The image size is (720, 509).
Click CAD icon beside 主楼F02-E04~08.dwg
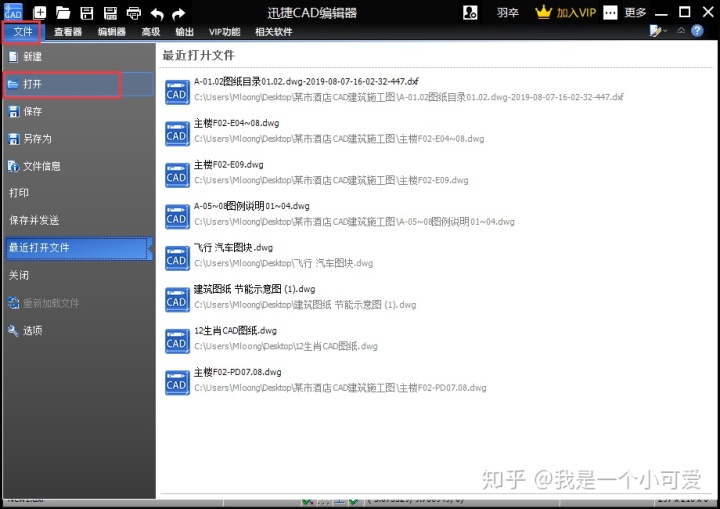tap(177, 133)
